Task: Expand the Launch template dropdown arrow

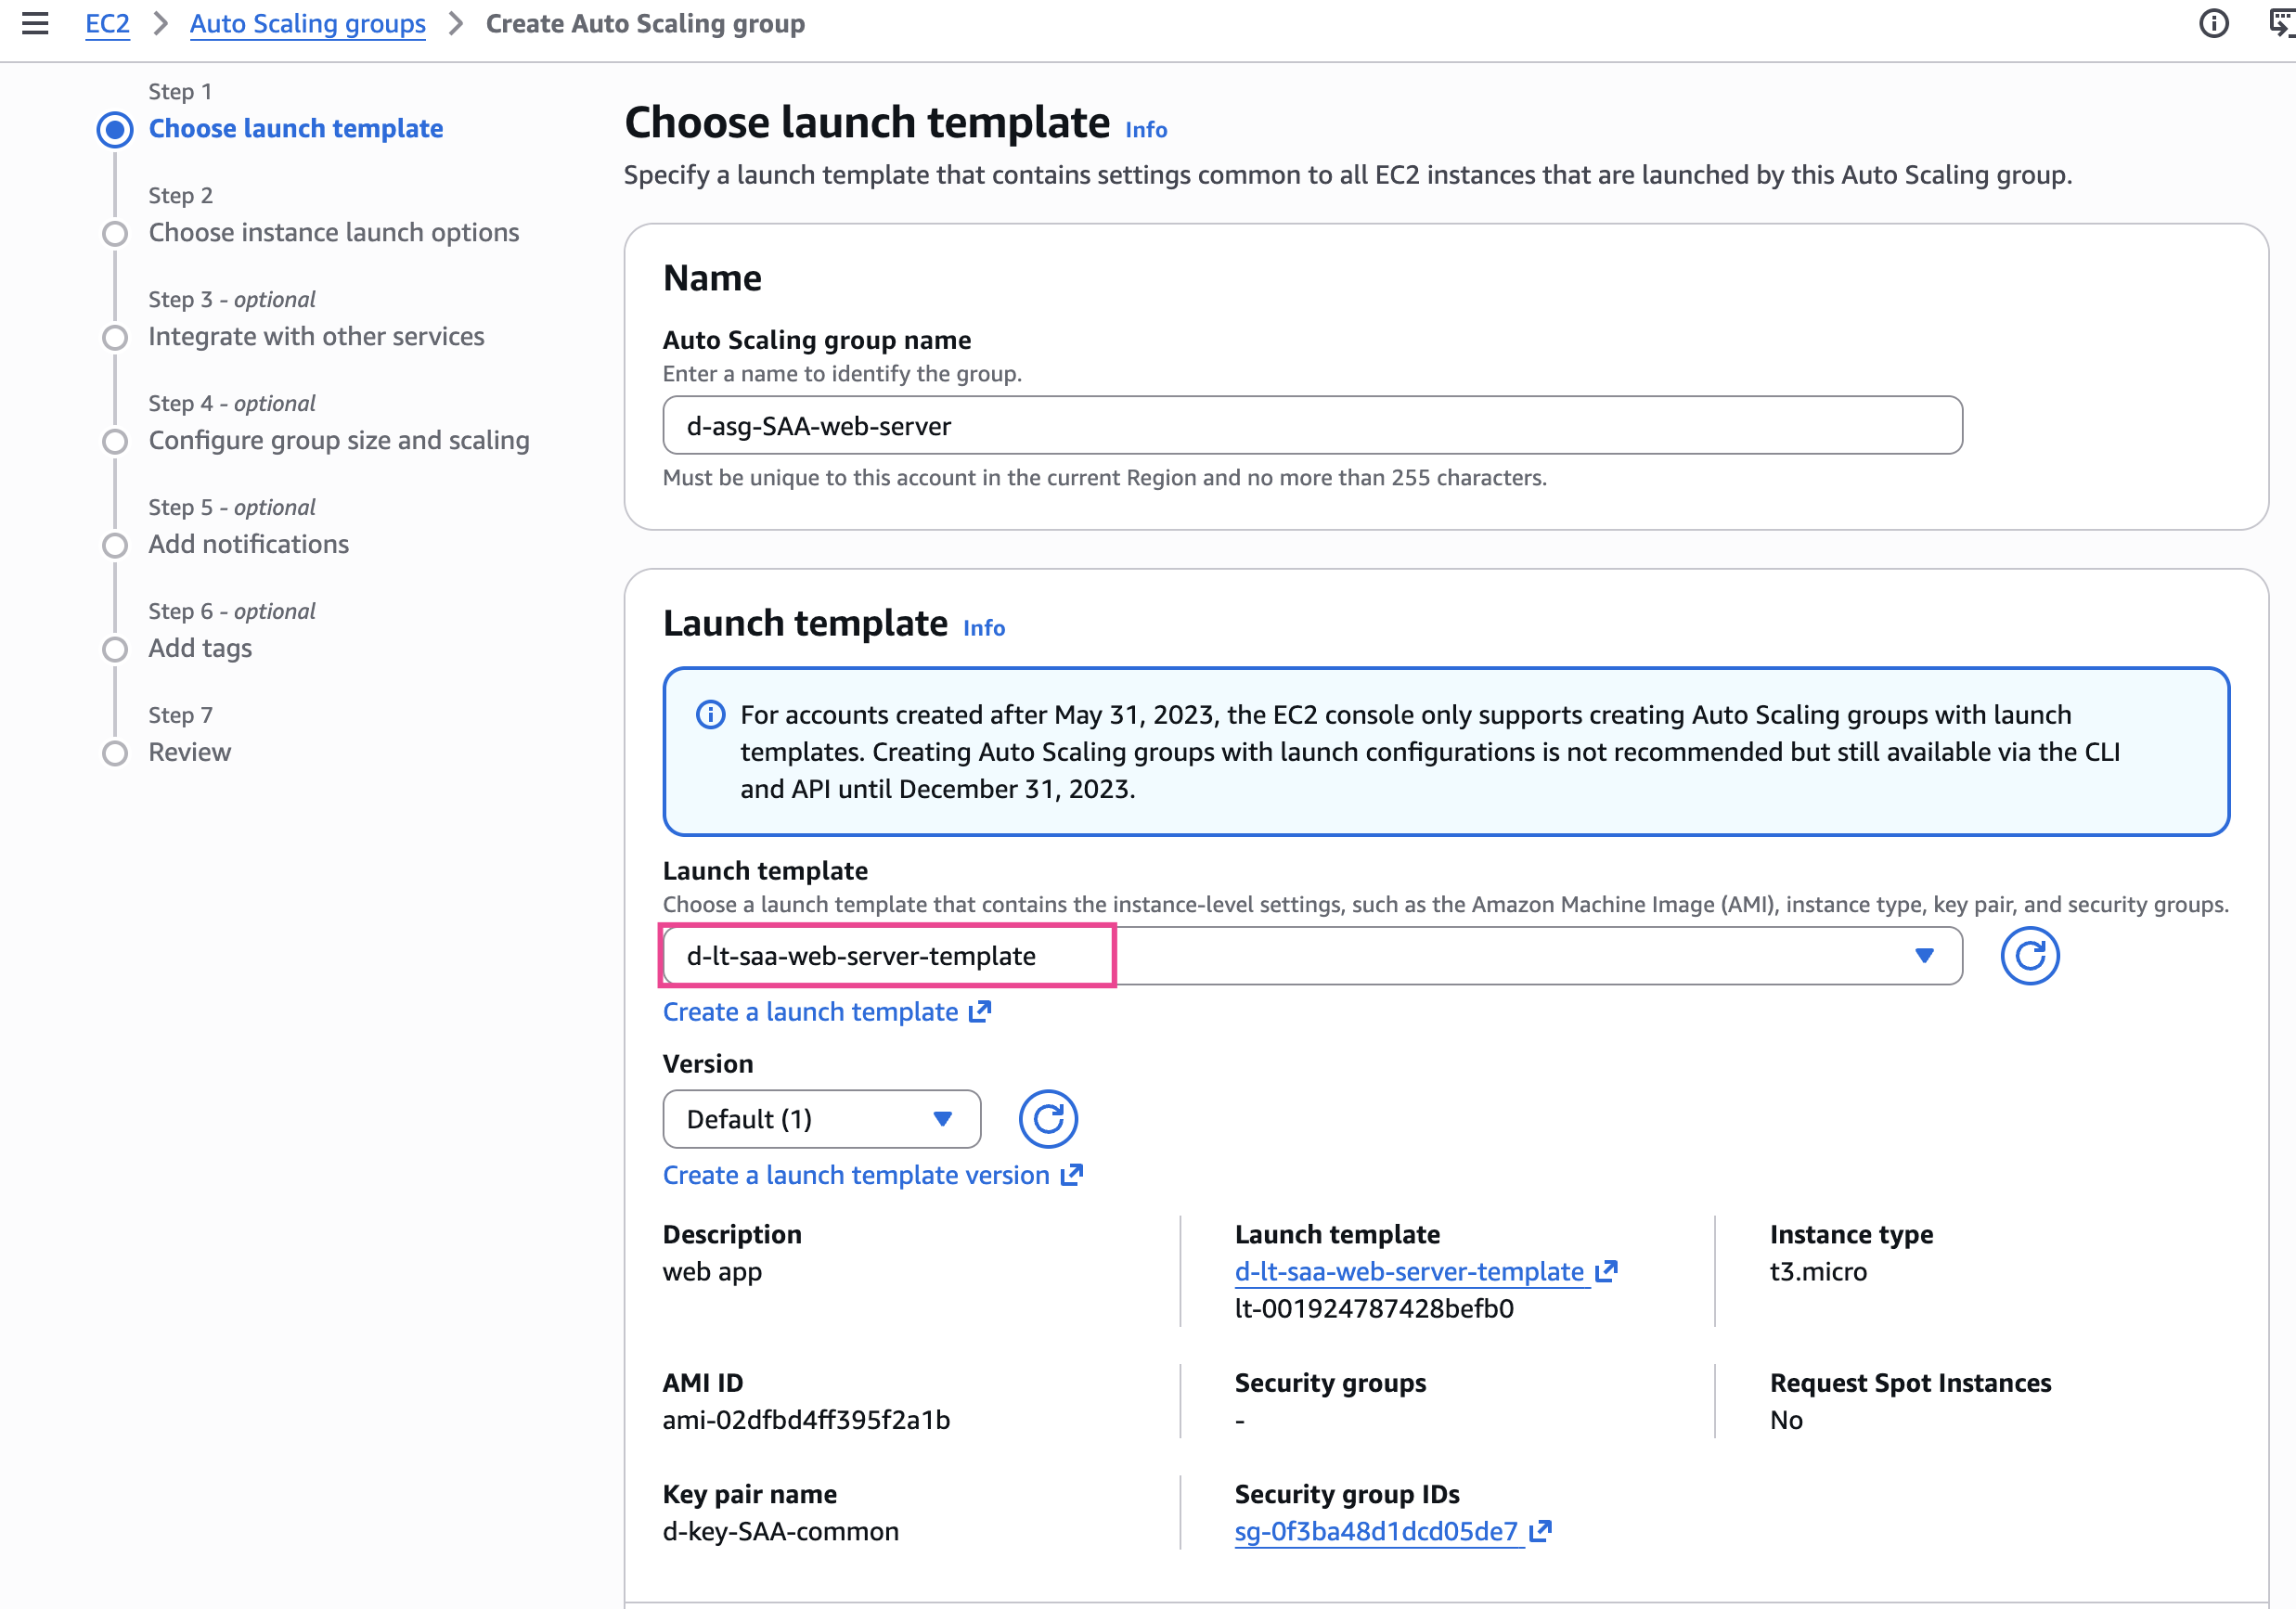Action: tap(1924, 956)
